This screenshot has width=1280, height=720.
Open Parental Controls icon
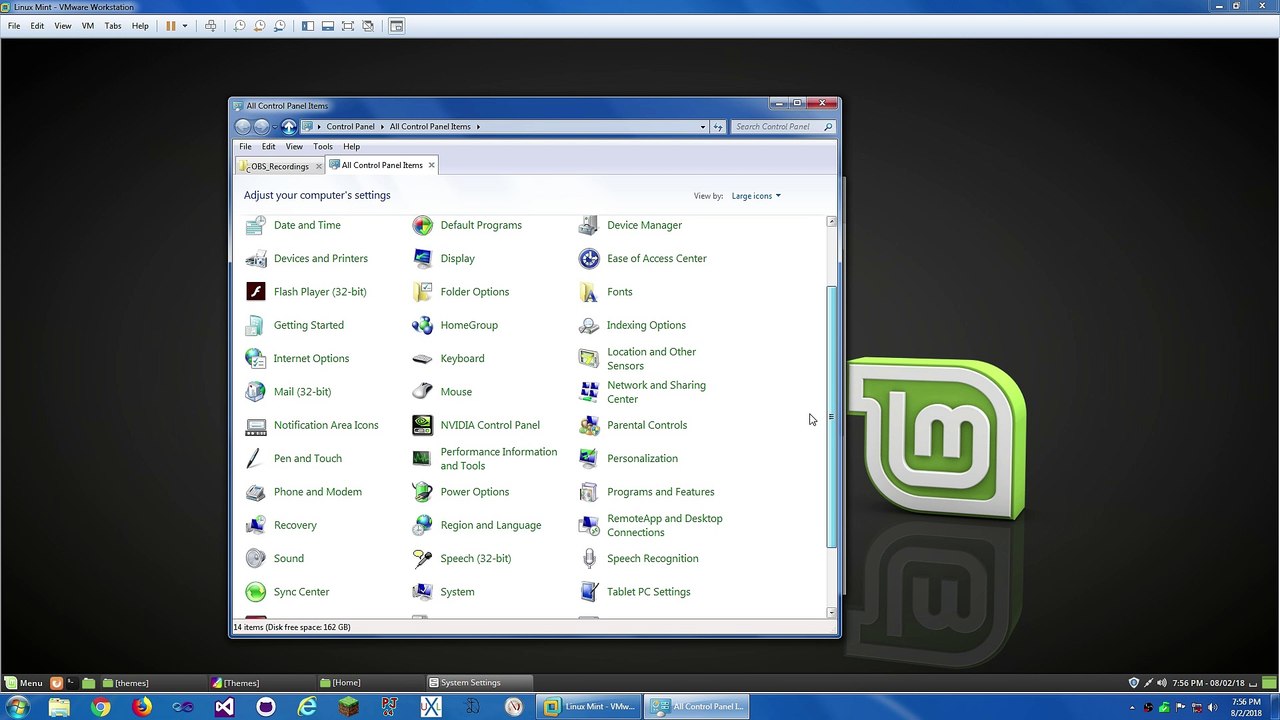[589, 425]
